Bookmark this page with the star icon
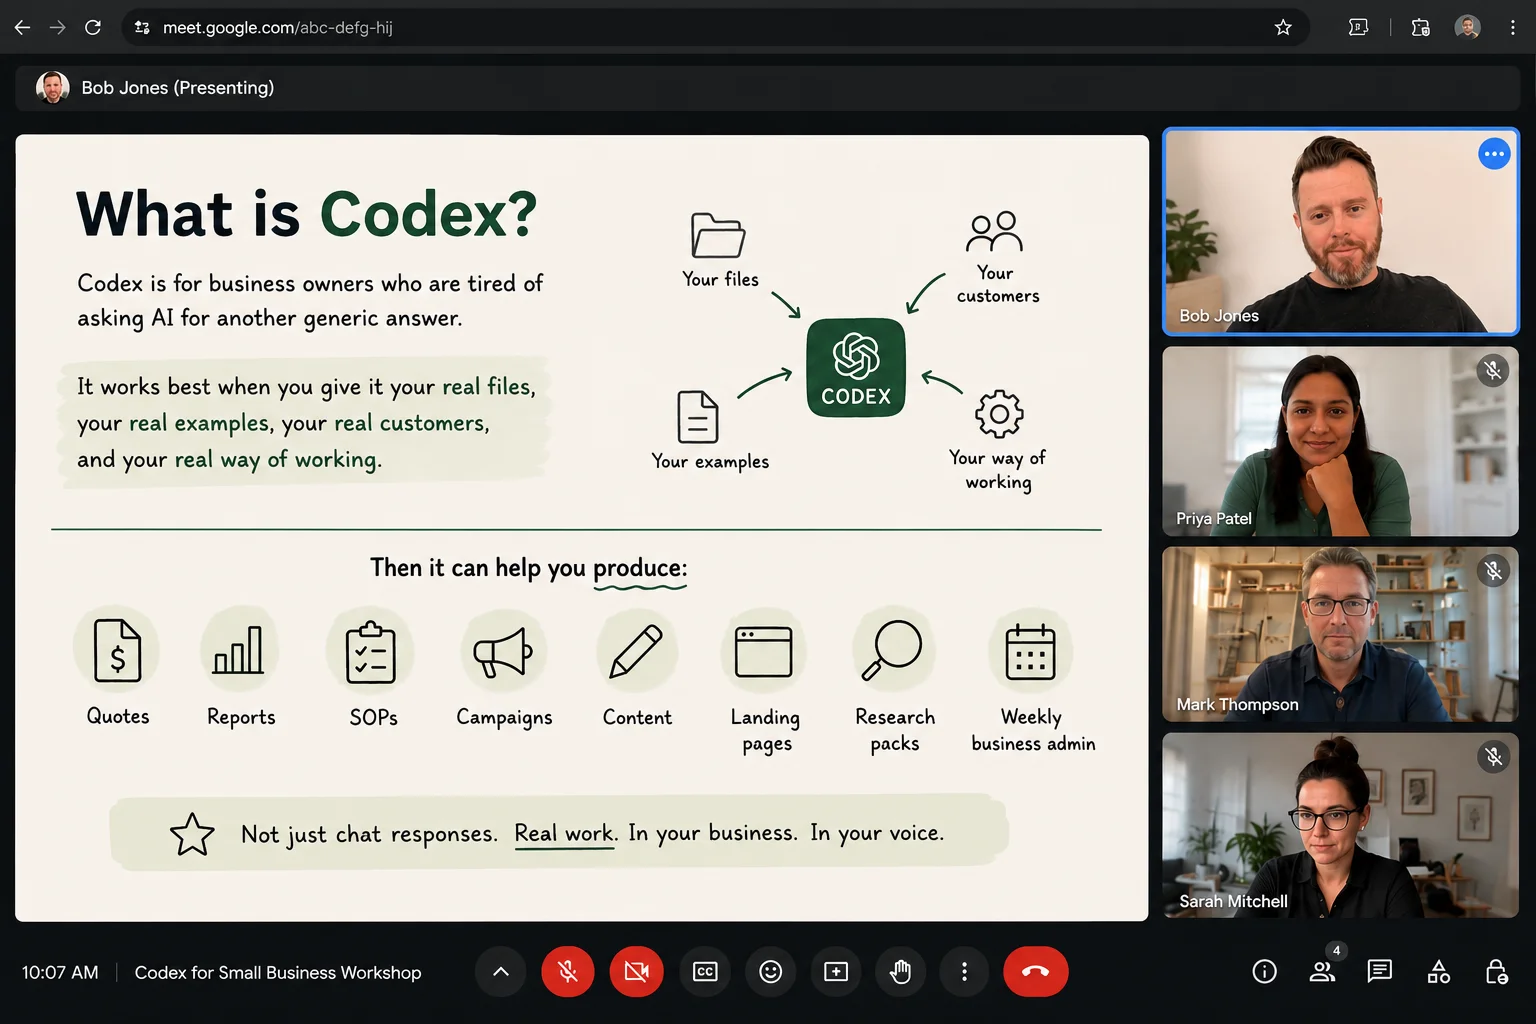The image size is (1536, 1024). click(1283, 27)
